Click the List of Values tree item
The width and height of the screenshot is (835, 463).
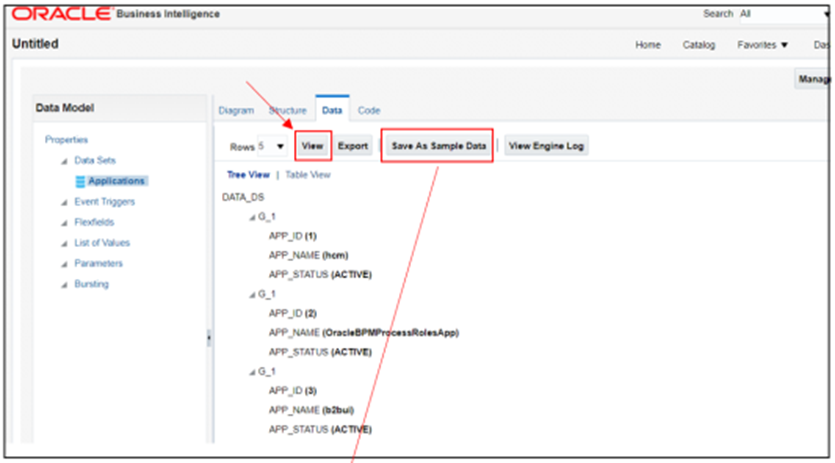(102, 243)
